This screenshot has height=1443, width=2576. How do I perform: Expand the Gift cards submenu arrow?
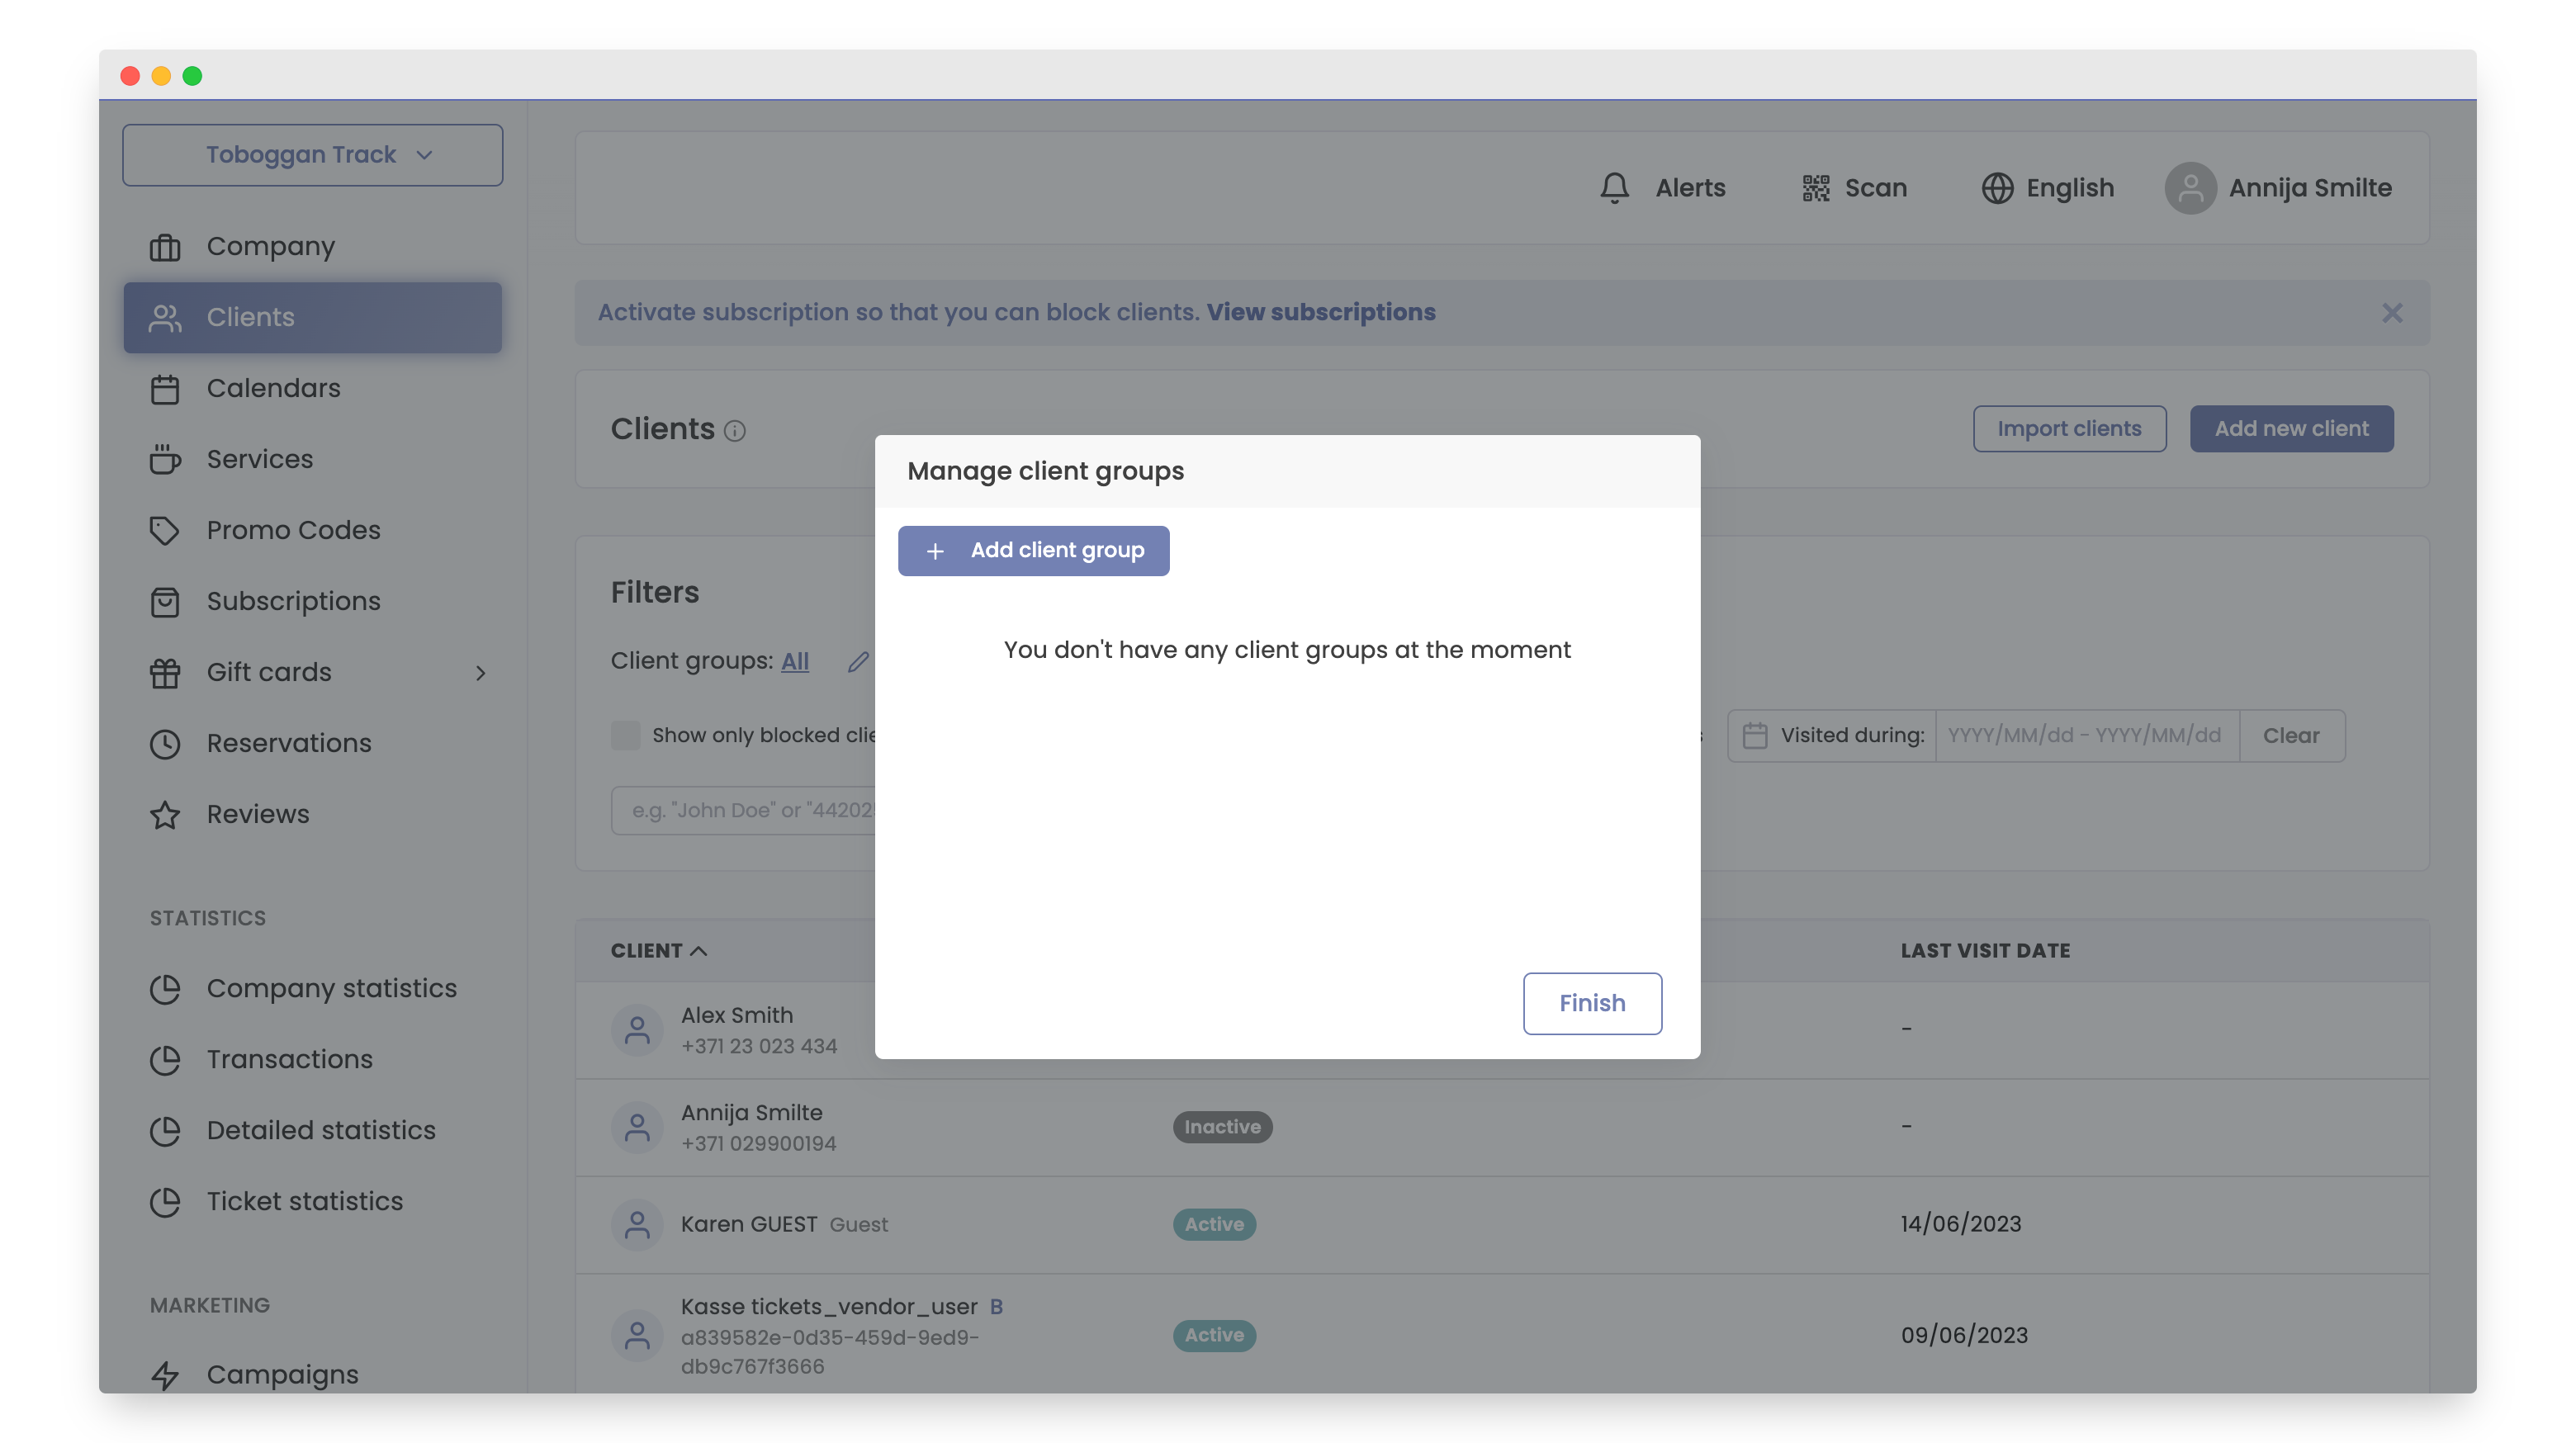pyautogui.click(x=481, y=673)
